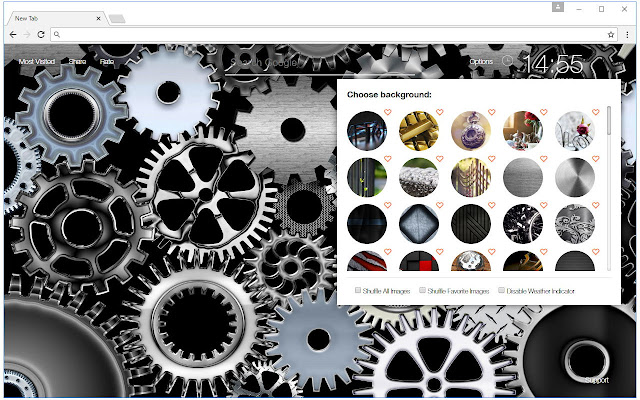Select the black diagonal stripes thumbnail

pos(471,224)
